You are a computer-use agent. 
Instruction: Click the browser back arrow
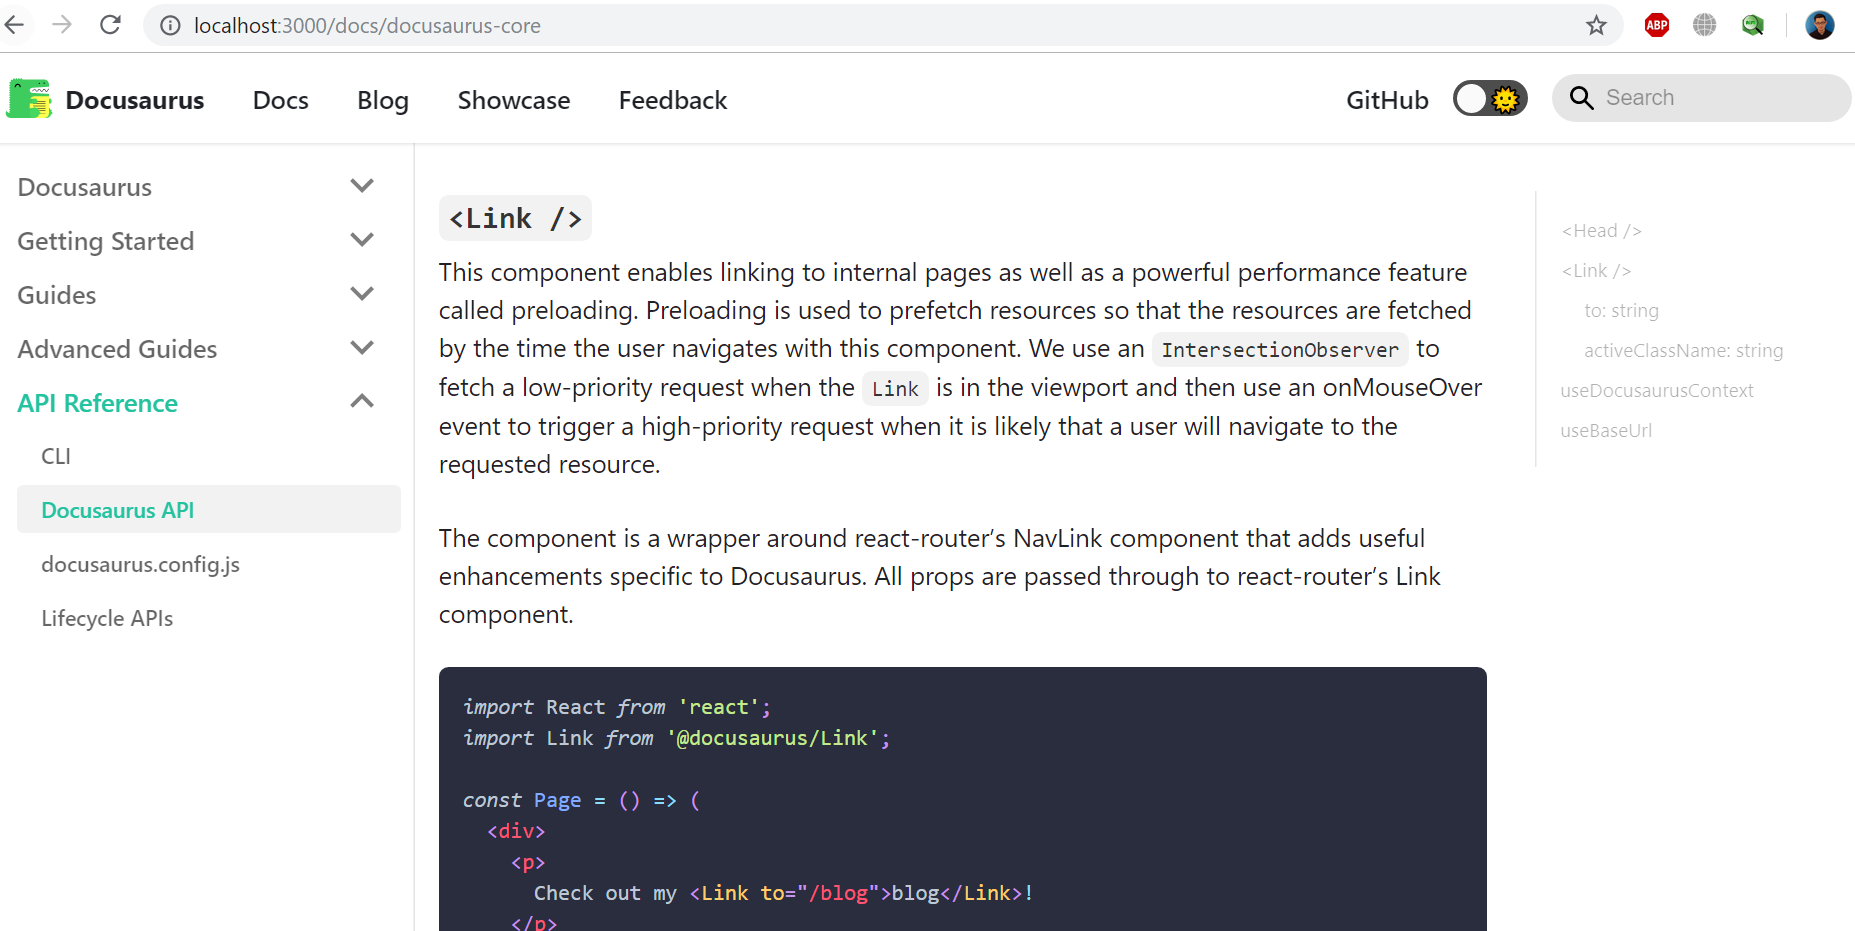coord(15,25)
